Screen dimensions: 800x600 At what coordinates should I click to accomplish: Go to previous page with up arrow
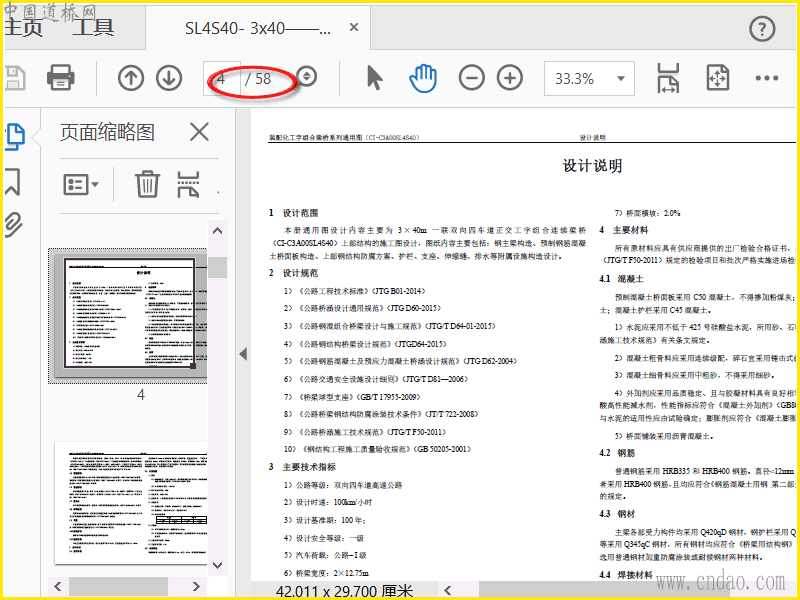pyautogui.click(x=131, y=78)
